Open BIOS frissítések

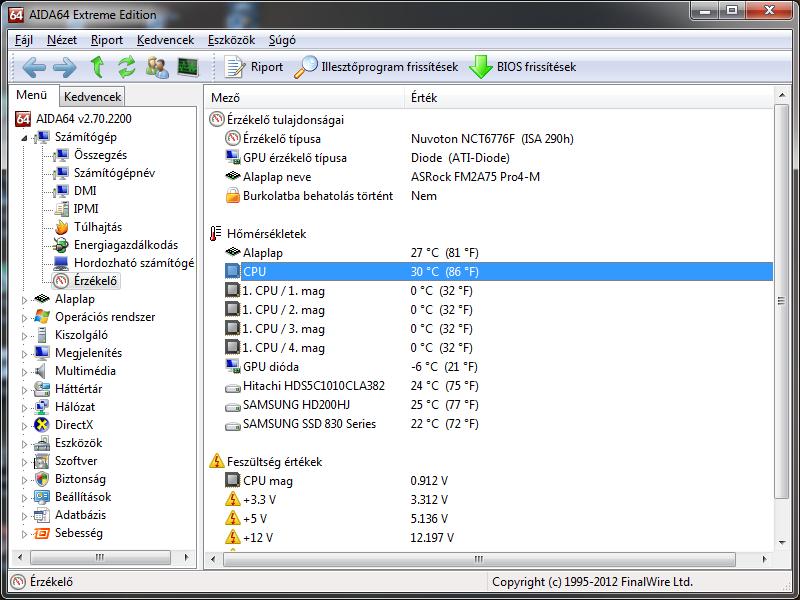tap(522, 67)
